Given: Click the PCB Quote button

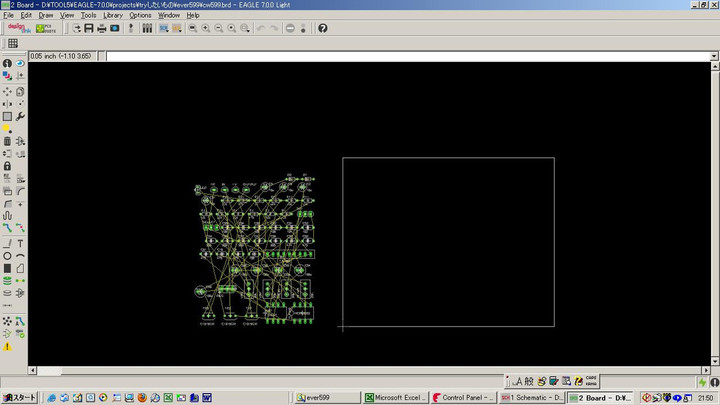Looking at the screenshot, I should tap(46, 28).
